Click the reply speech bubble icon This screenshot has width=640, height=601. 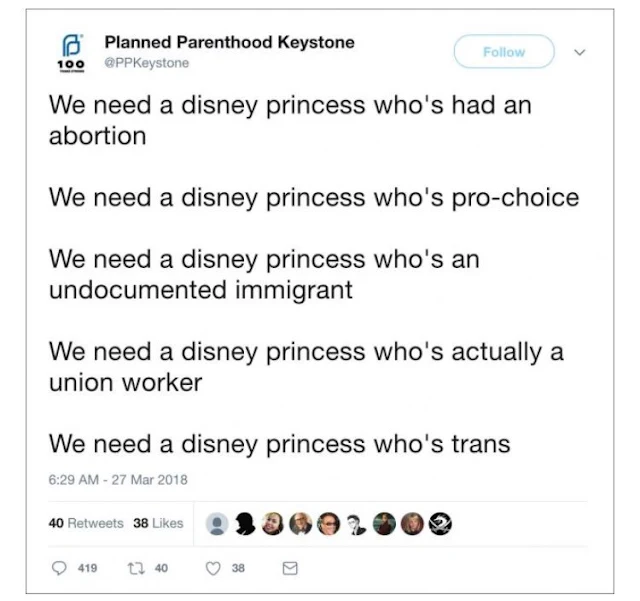point(57,567)
